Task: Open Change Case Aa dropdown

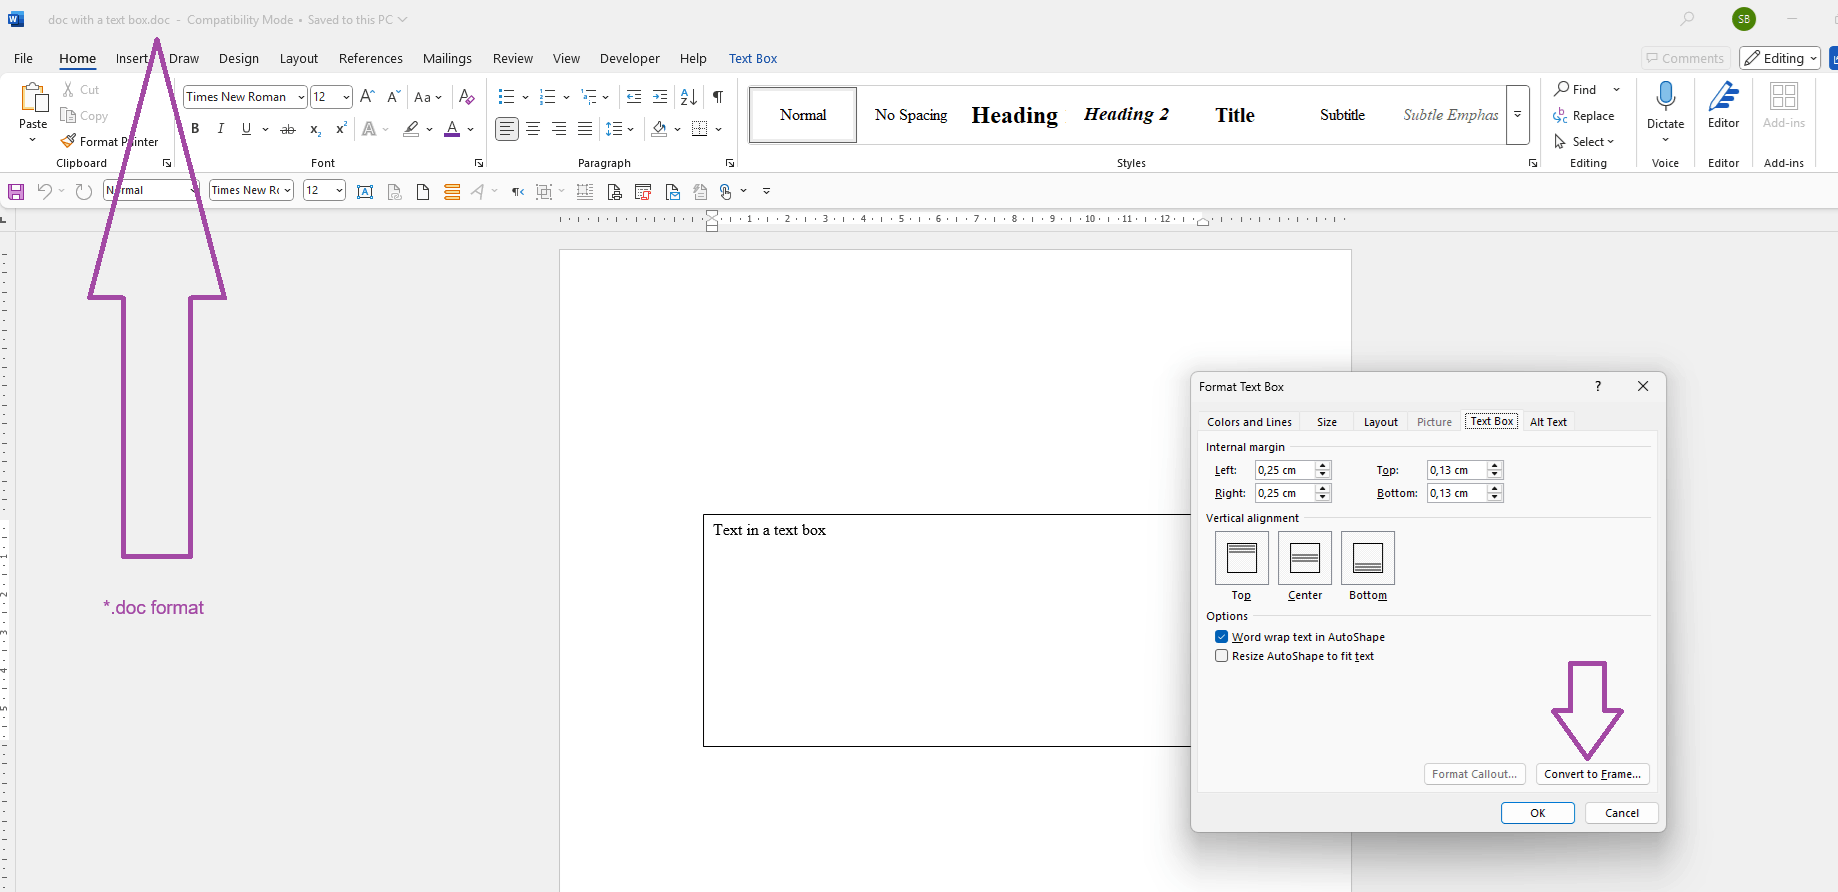Action: [x=428, y=97]
